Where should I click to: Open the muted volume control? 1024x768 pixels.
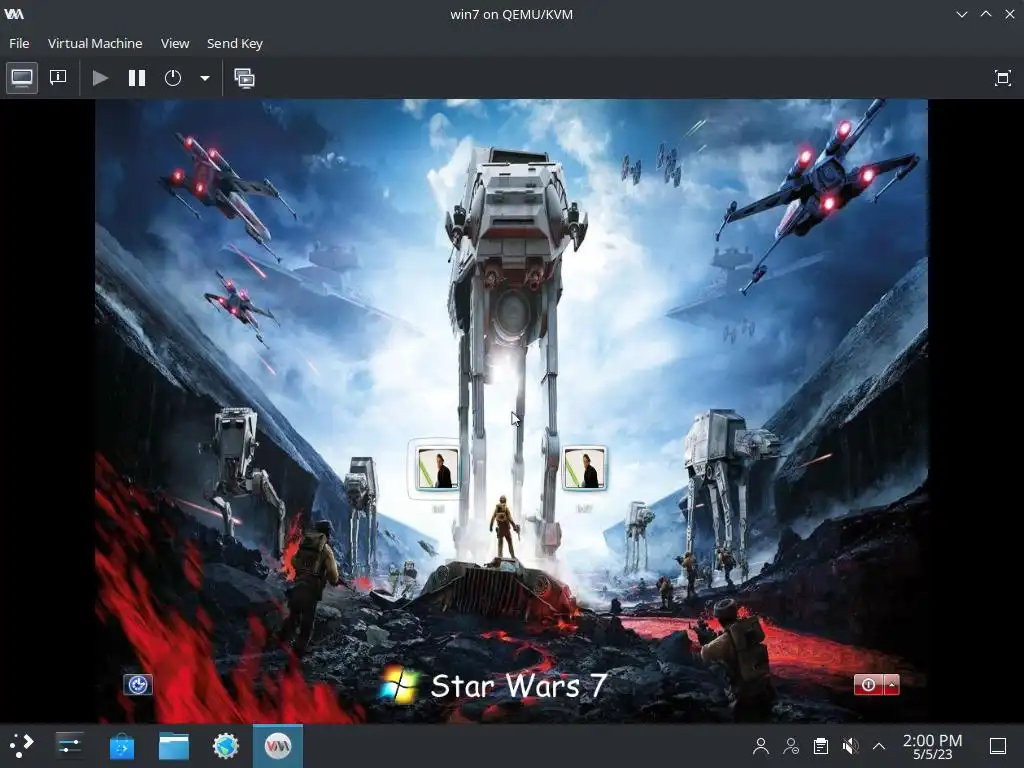click(850, 746)
